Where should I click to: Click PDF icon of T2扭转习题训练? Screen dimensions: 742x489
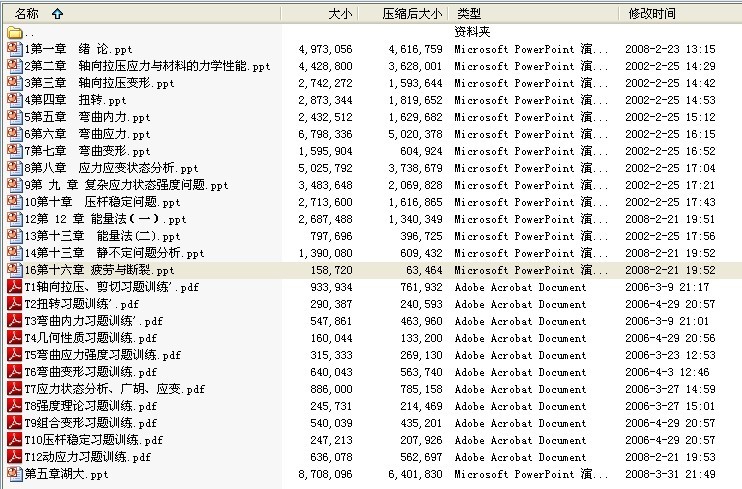point(15,304)
